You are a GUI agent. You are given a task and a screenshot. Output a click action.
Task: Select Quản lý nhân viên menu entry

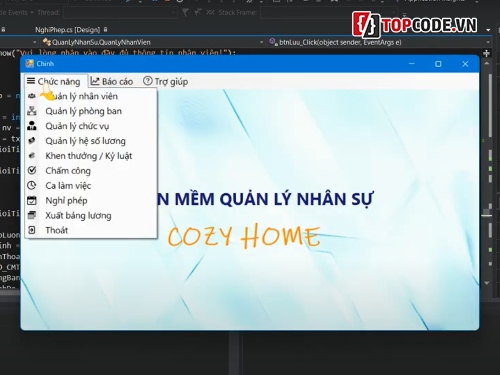(x=91, y=96)
